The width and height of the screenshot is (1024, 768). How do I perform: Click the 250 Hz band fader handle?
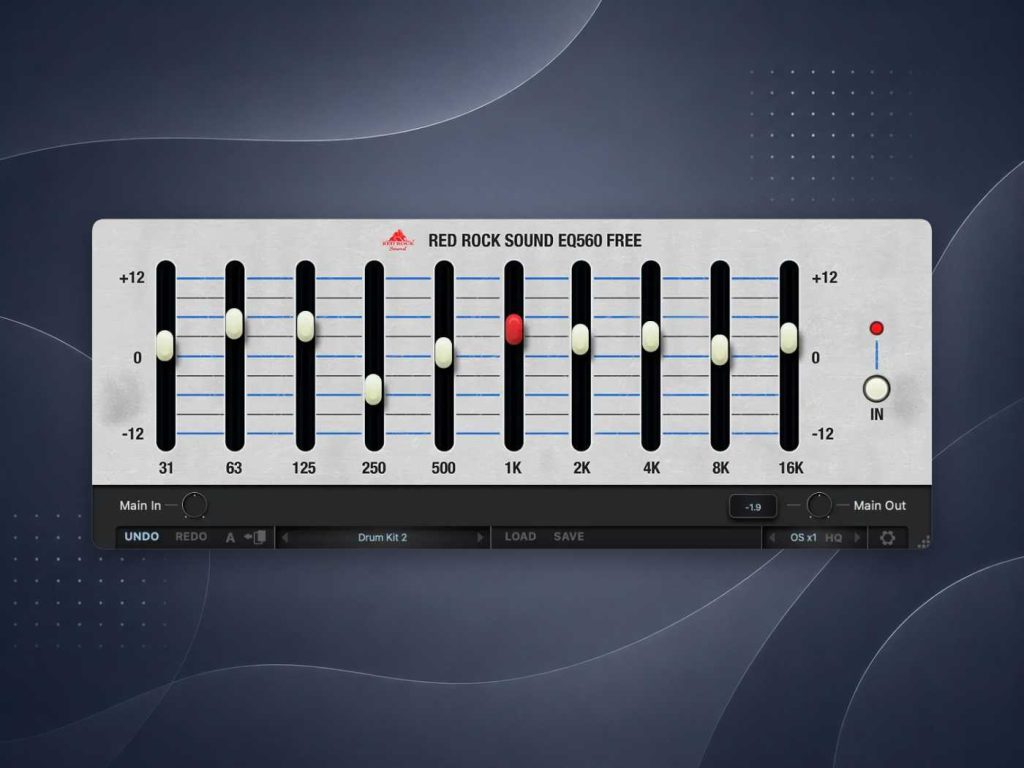[x=374, y=389]
